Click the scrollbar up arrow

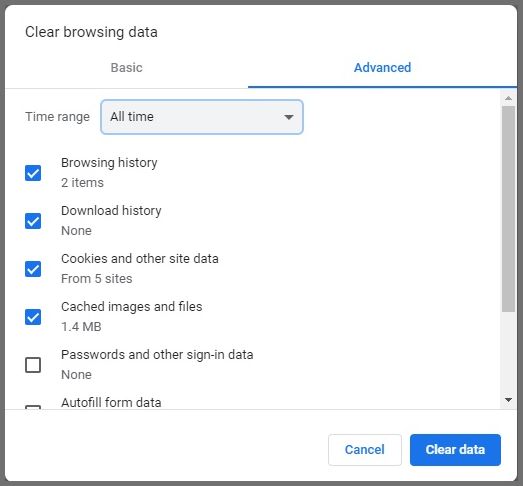[508, 98]
